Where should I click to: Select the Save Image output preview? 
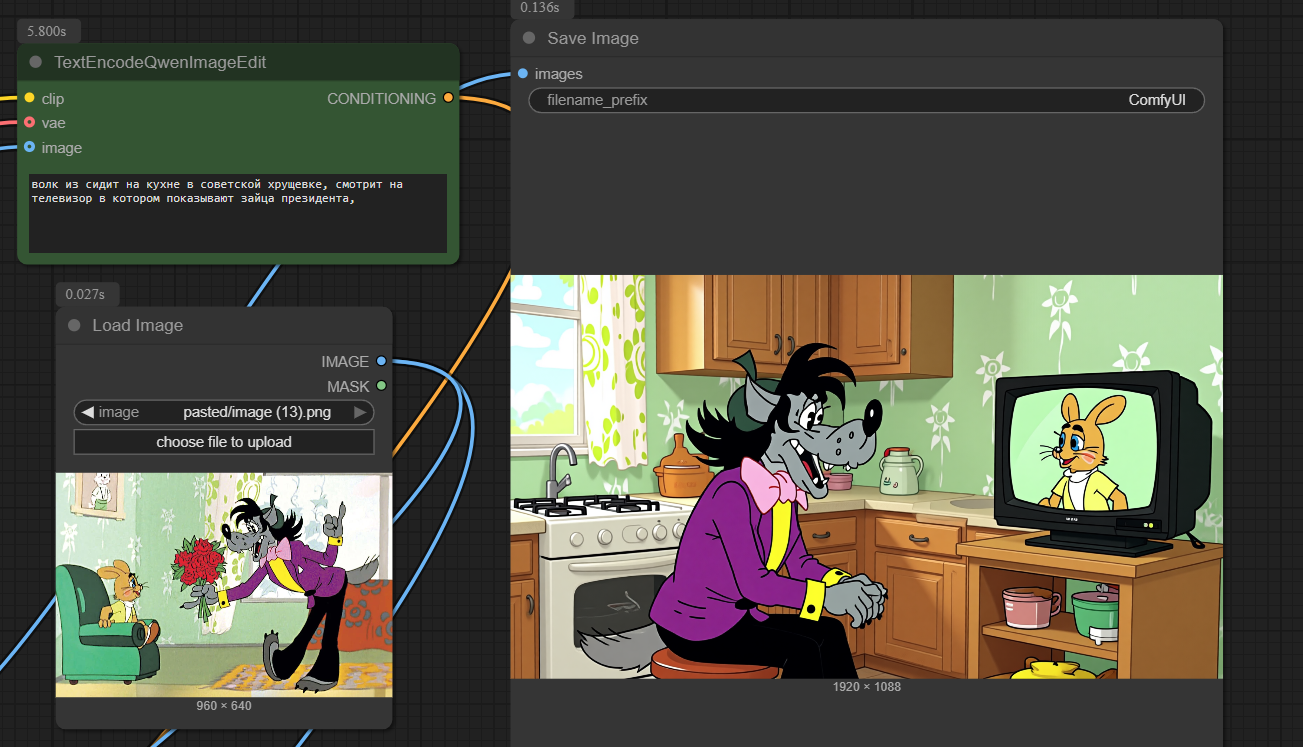(x=866, y=477)
